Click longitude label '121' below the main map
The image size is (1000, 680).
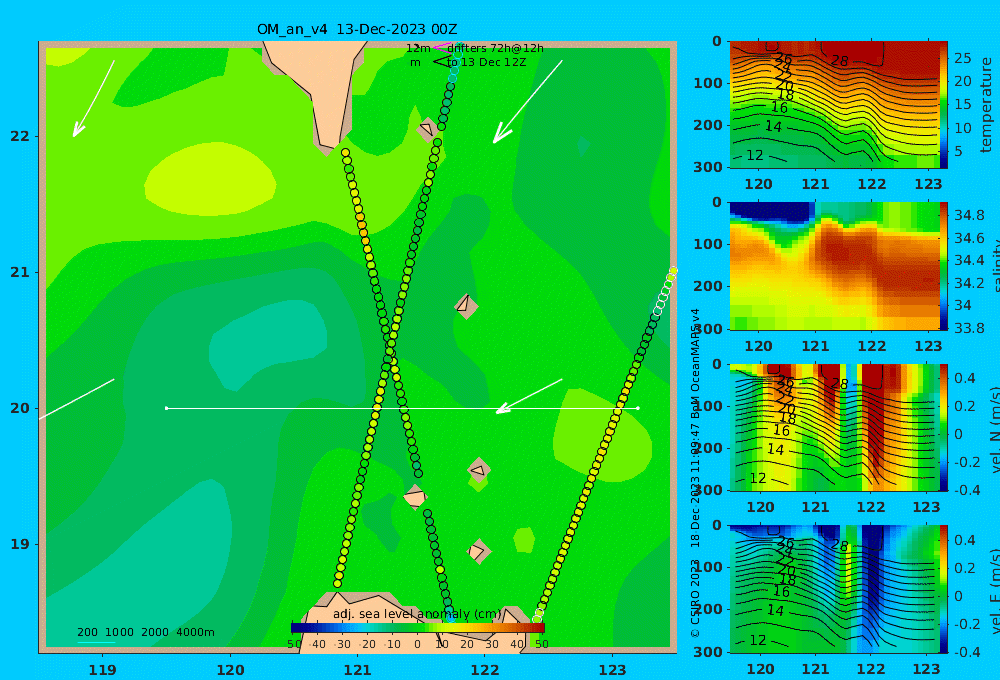tap(357, 670)
